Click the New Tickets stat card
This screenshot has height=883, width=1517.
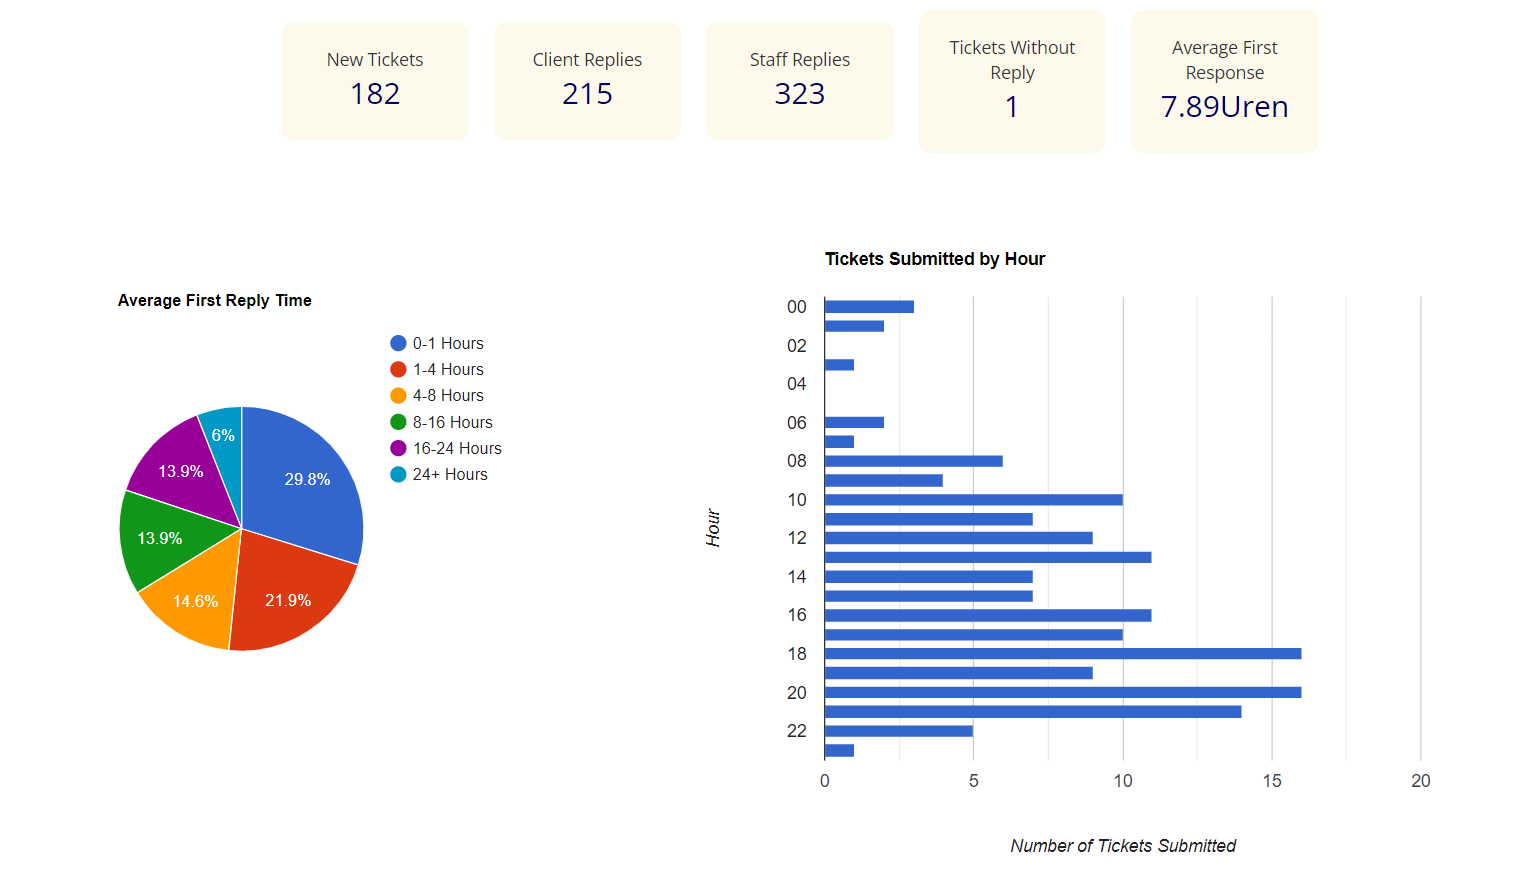point(375,80)
